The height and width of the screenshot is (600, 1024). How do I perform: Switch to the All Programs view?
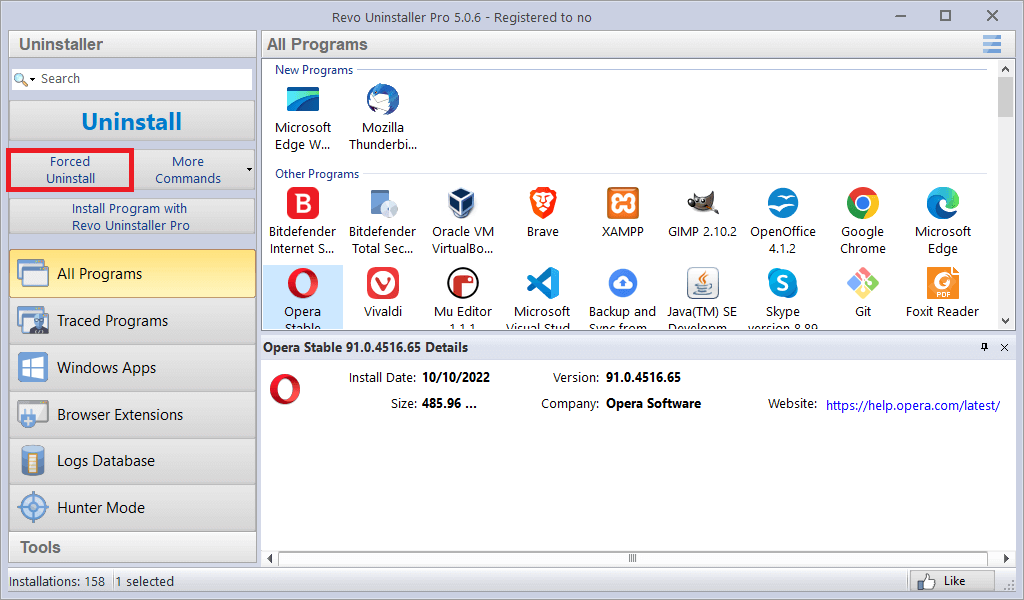pyautogui.click(x=131, y=271)
